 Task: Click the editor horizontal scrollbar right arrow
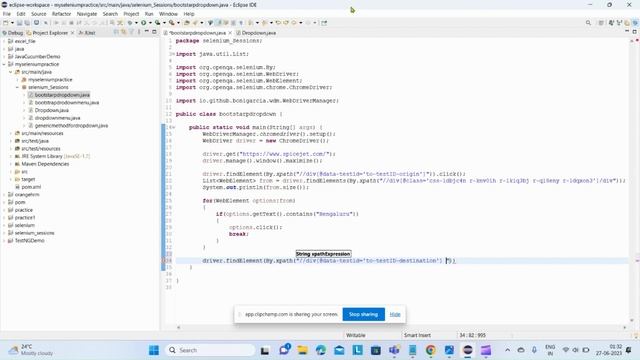coord(624,327)
